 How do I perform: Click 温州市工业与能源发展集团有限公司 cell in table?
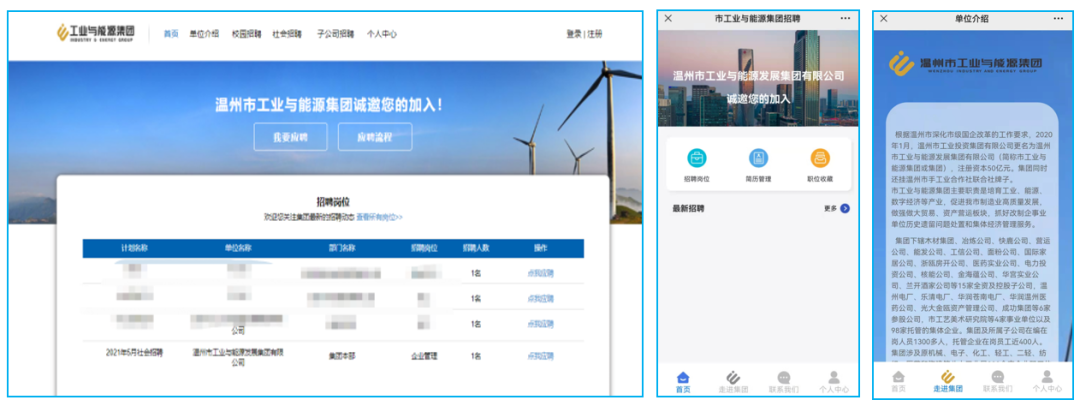pos(238,357)
